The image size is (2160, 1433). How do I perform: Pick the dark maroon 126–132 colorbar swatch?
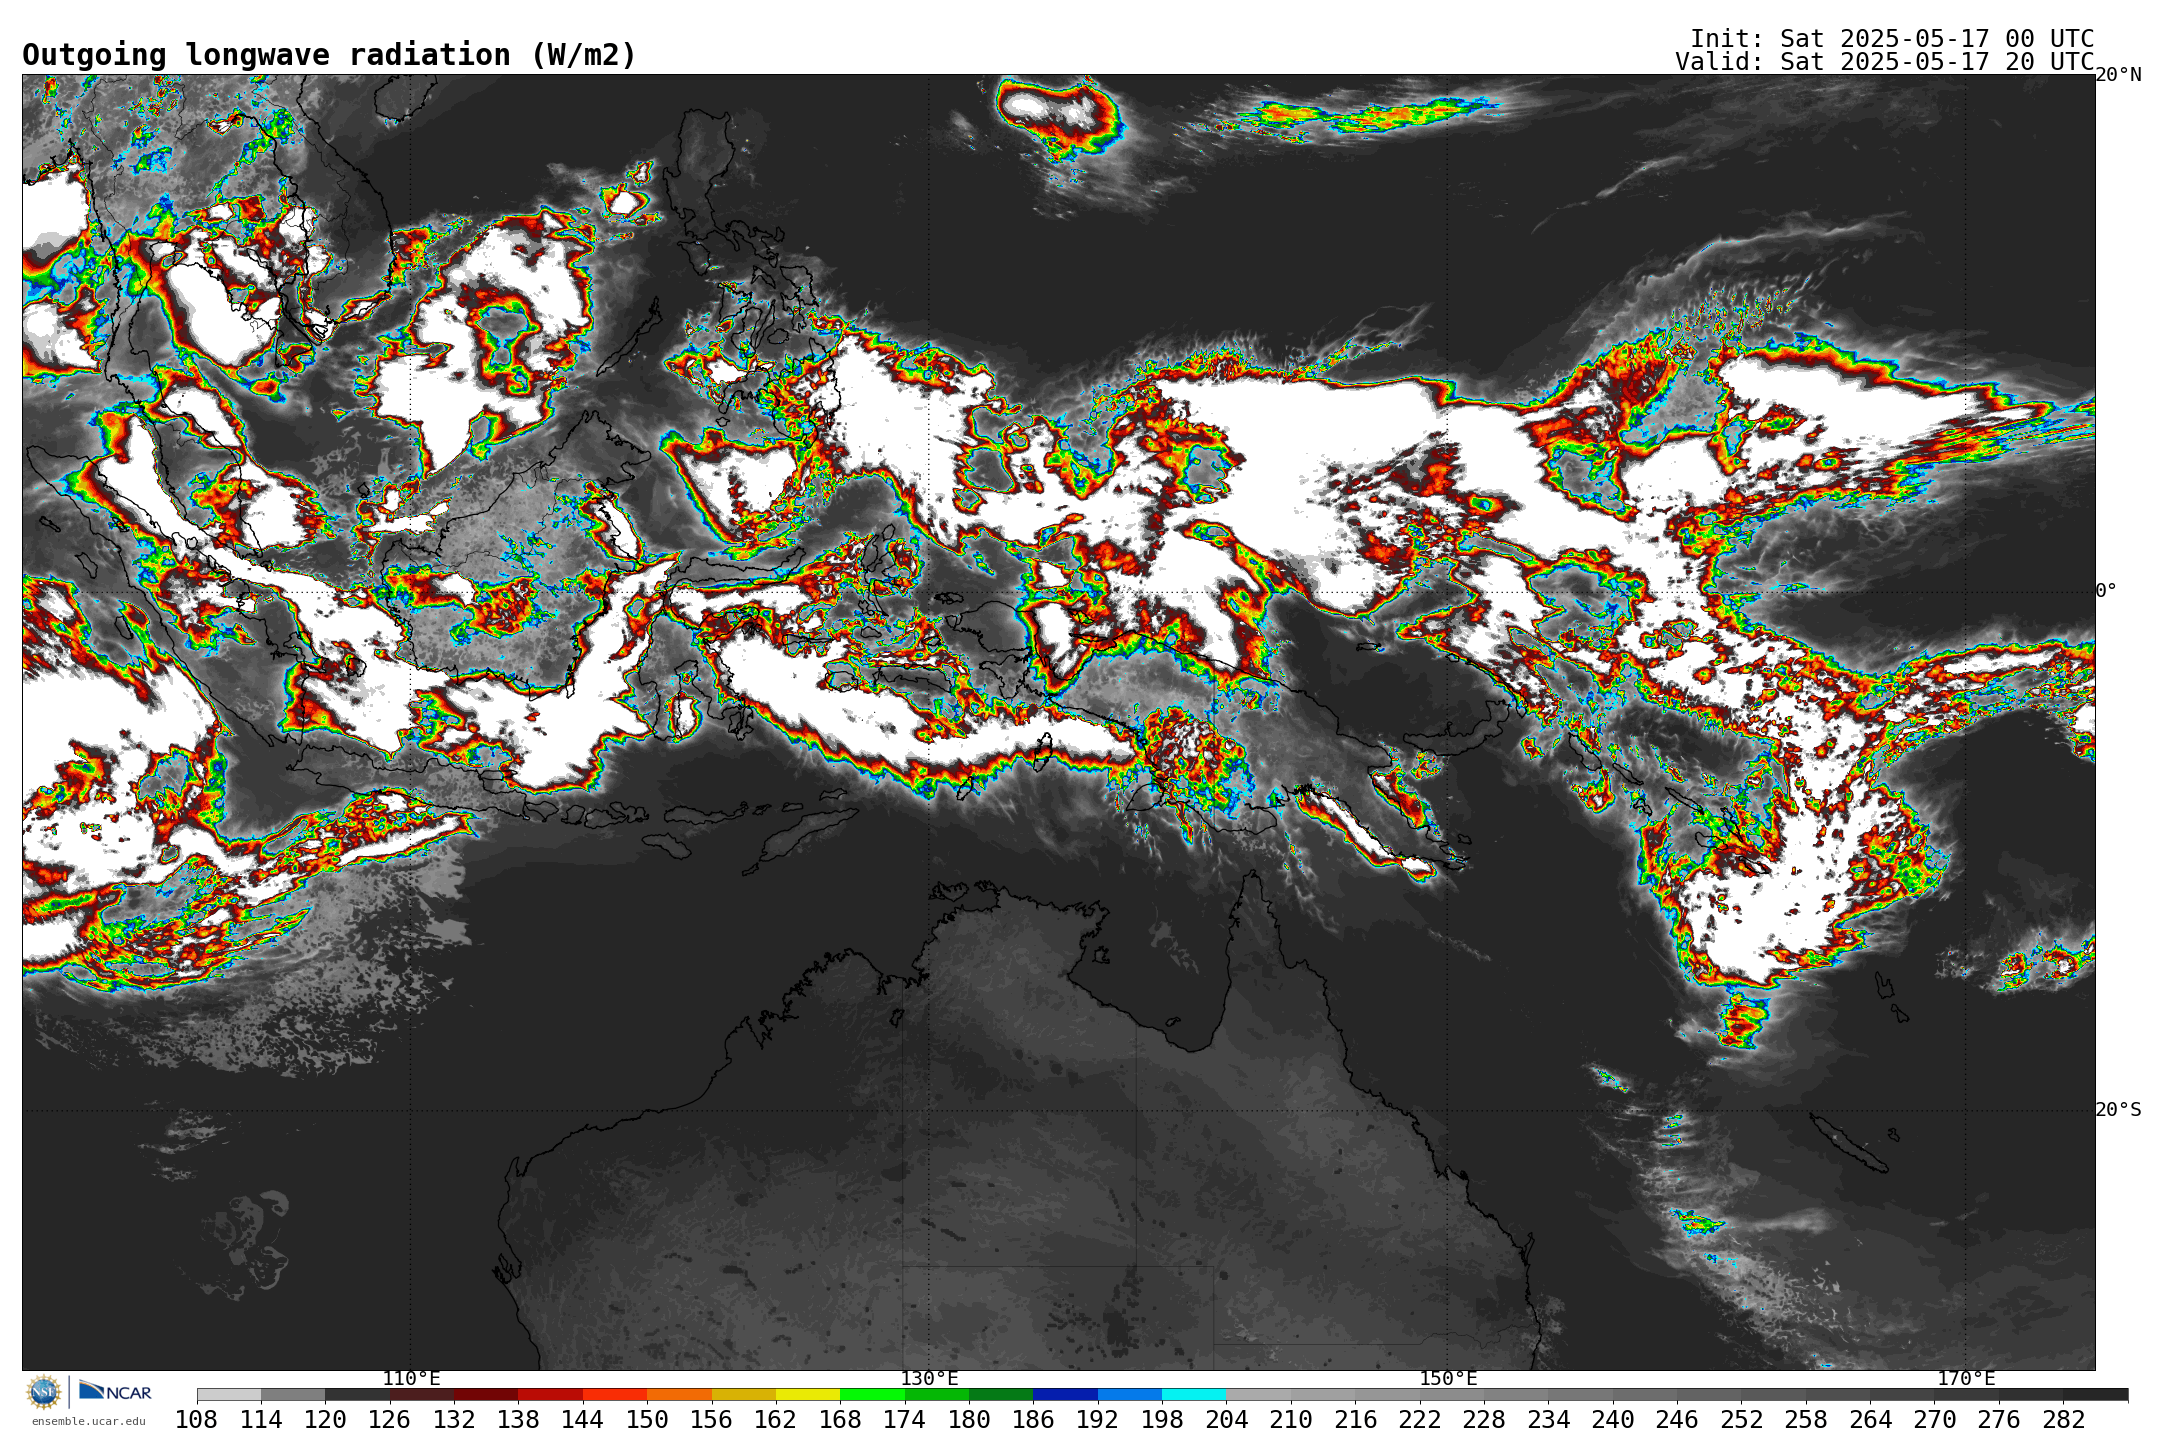coord(422,1394)
